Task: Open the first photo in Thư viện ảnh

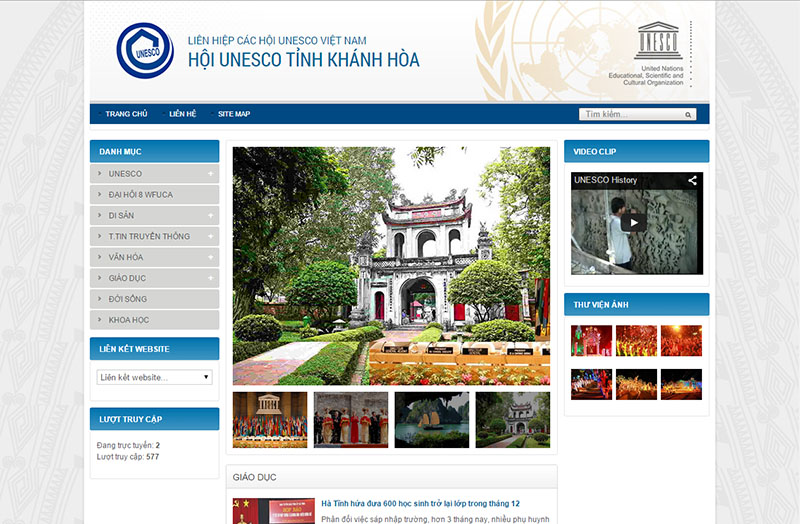Action: [591, 341]
